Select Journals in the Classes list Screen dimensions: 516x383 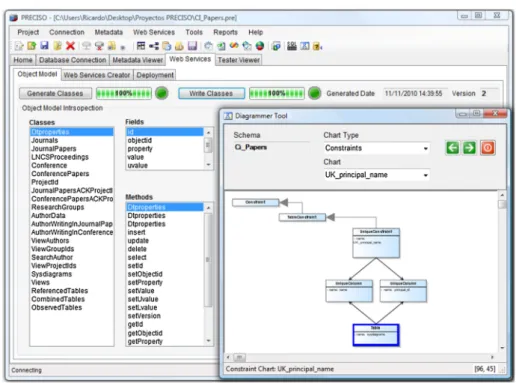pyautogui.click(x=71, y=140)
